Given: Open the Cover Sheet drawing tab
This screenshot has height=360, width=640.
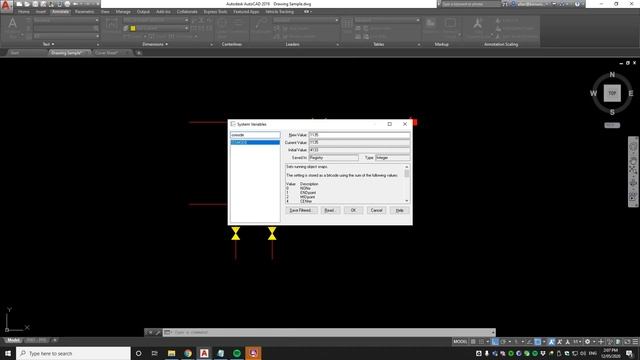Looking at the screenshot, I should pos(107,53).
